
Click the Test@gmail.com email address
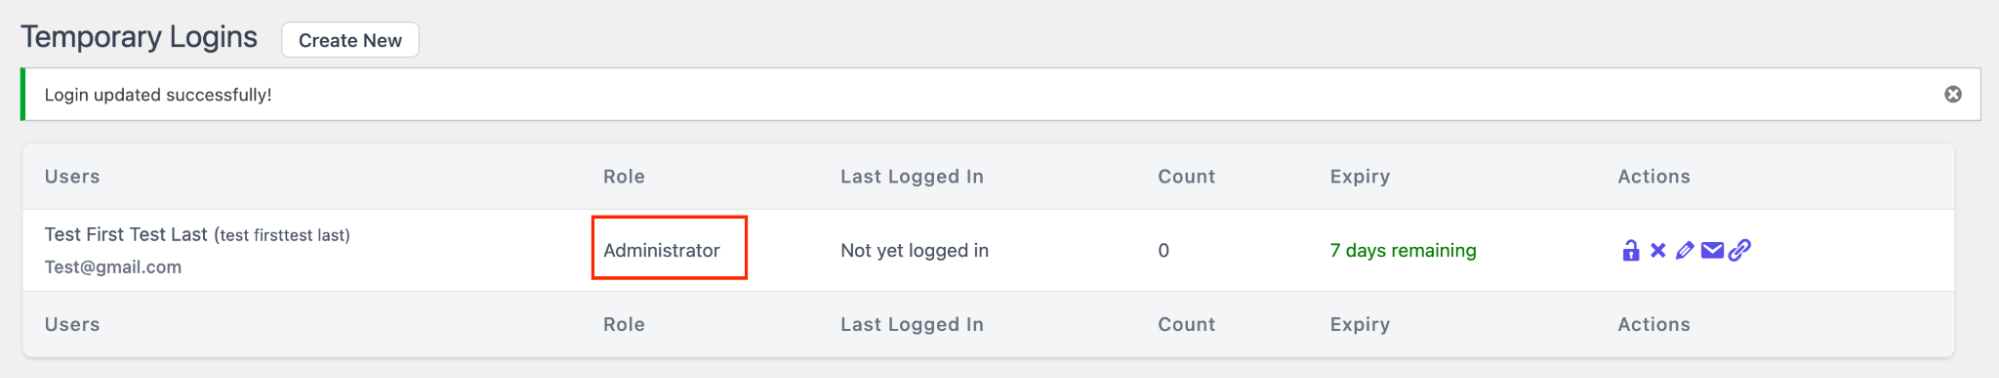click(113, 267)
